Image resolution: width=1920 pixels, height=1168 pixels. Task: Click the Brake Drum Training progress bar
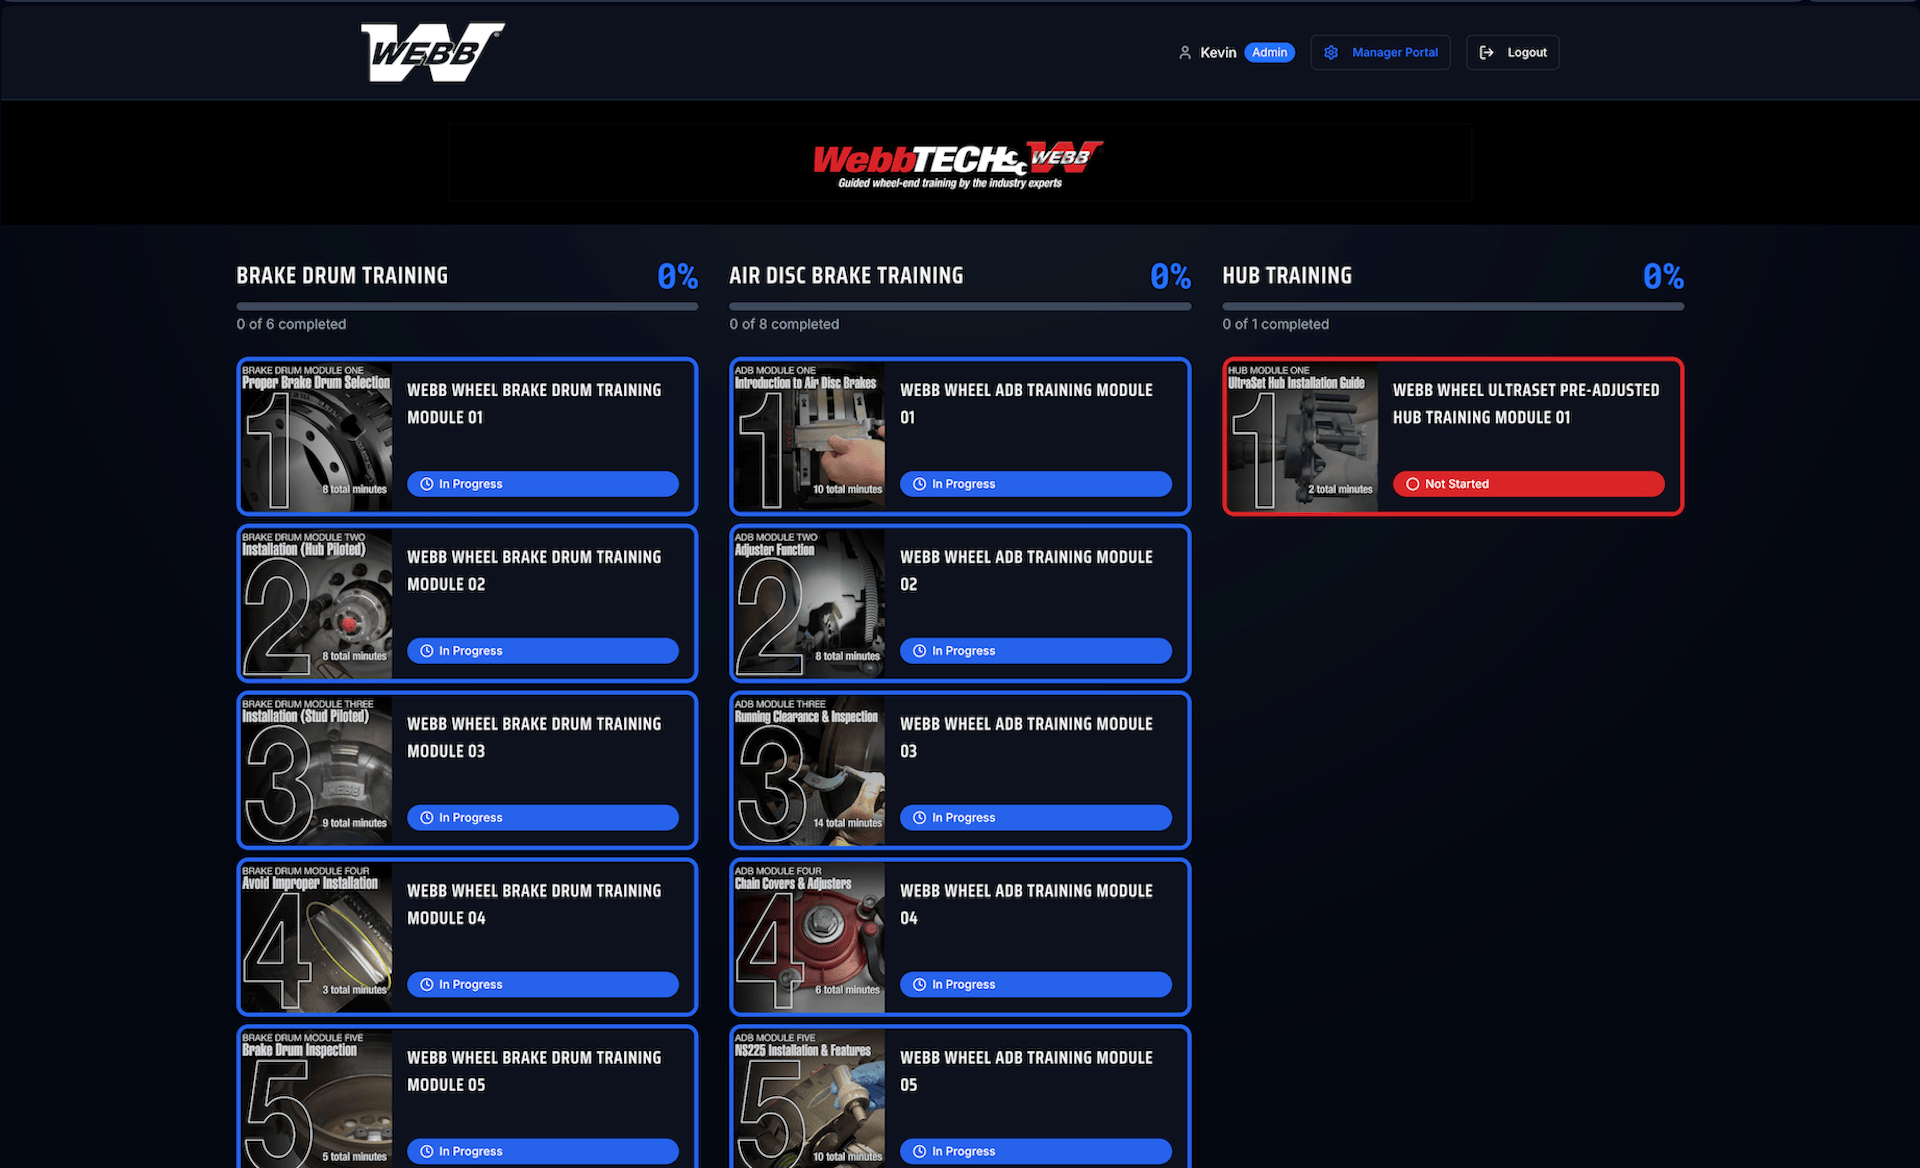467,306
